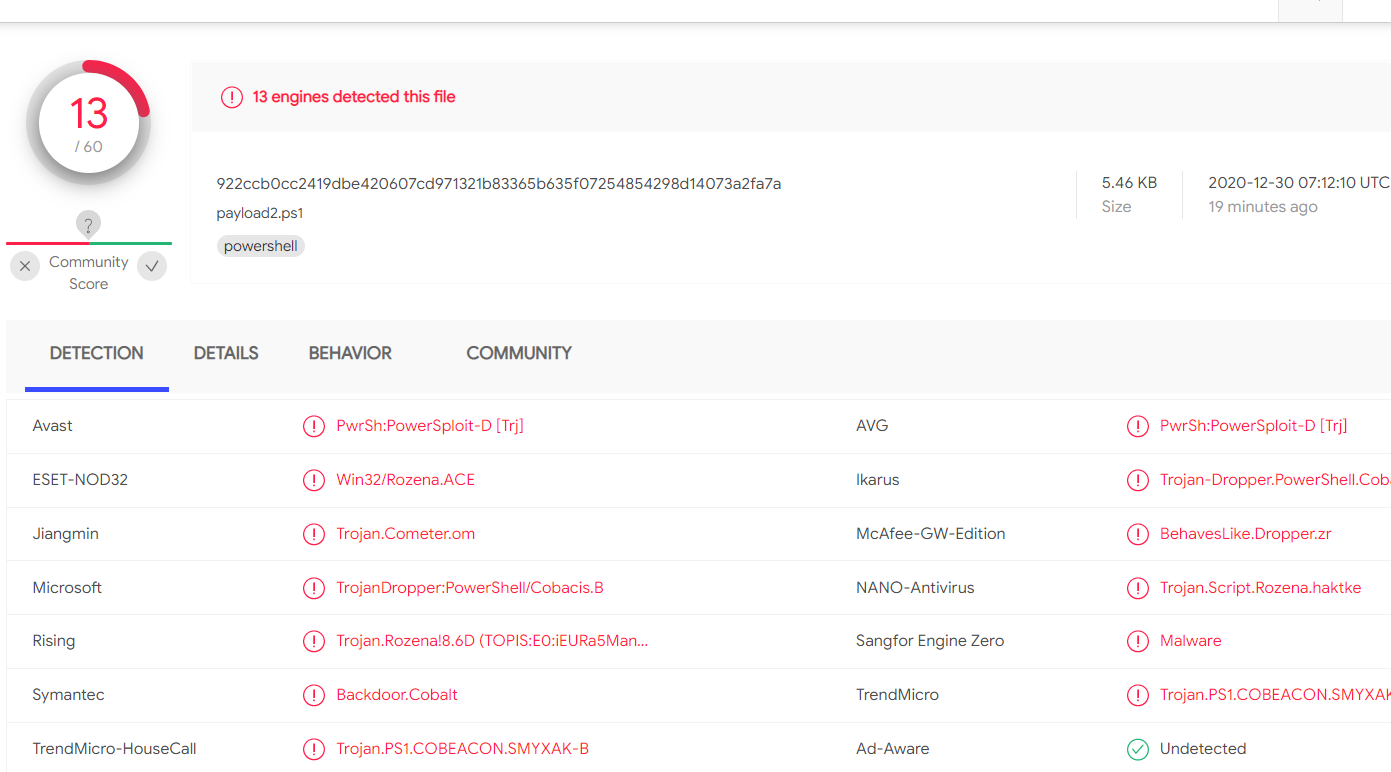The image size is (1391, 772).
Task: Click the TrendMicro detection warning icon
Action: (1138, 695)
